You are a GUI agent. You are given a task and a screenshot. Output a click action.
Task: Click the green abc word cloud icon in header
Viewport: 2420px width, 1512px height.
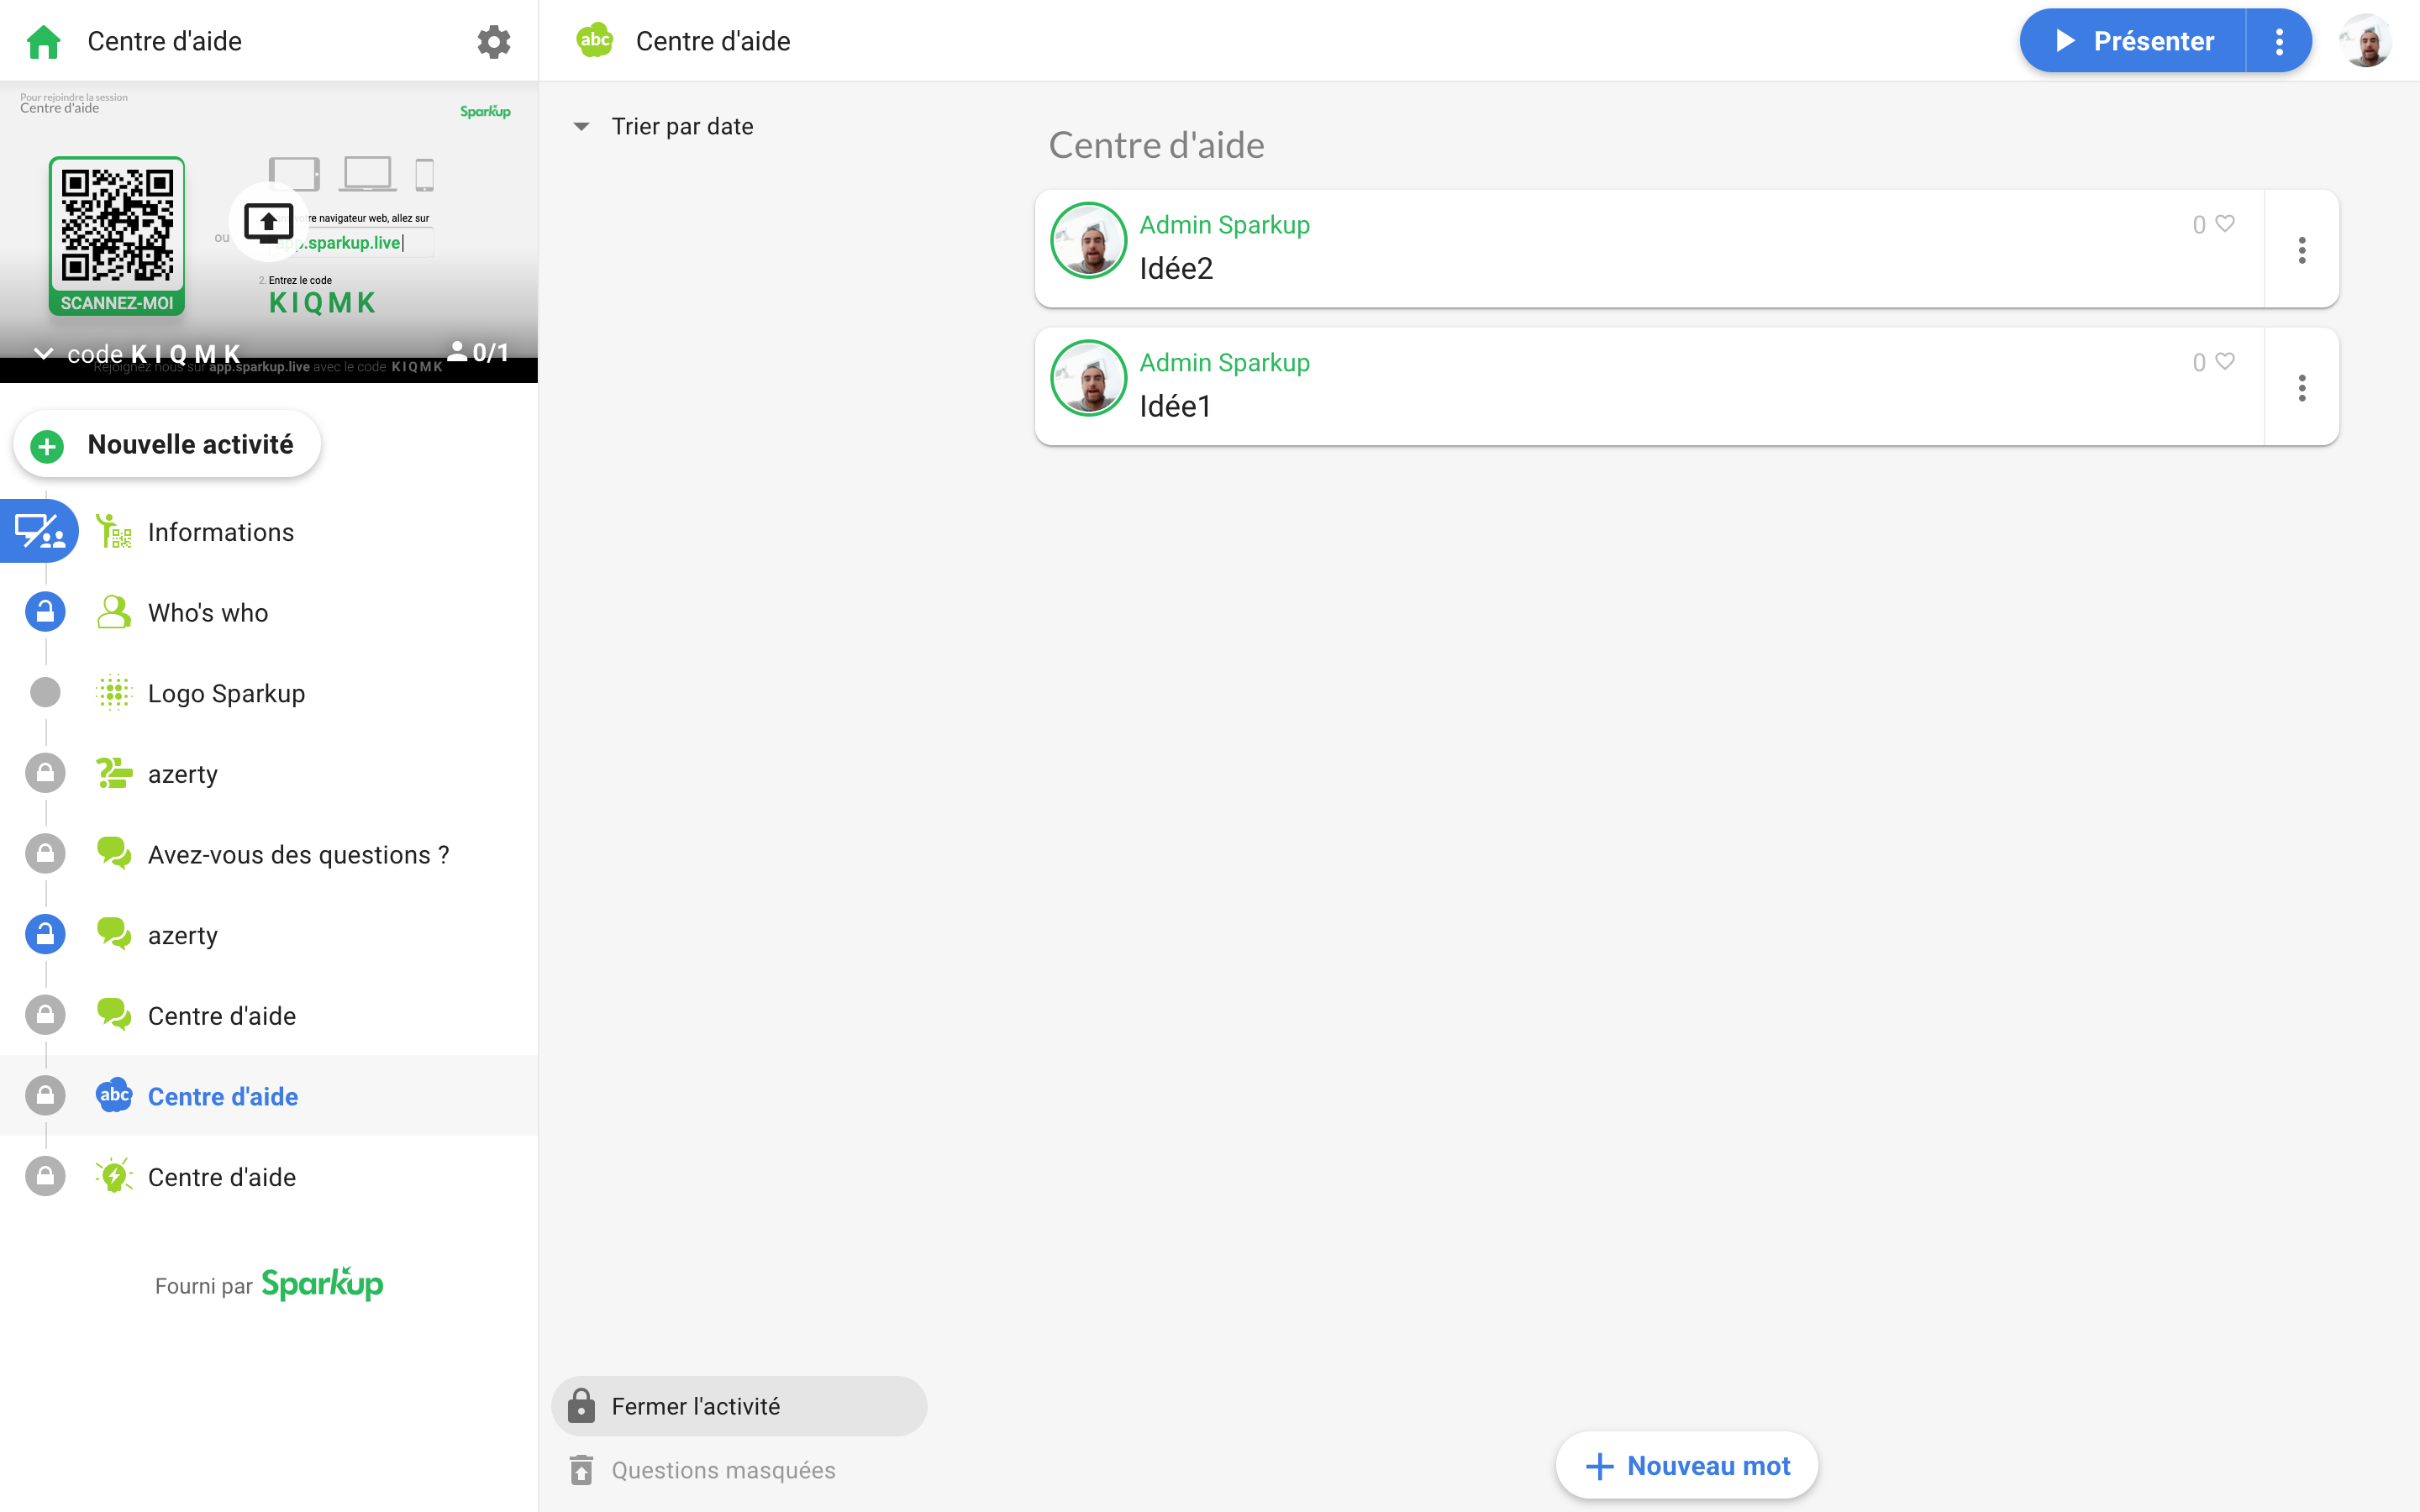pos(595,41)
